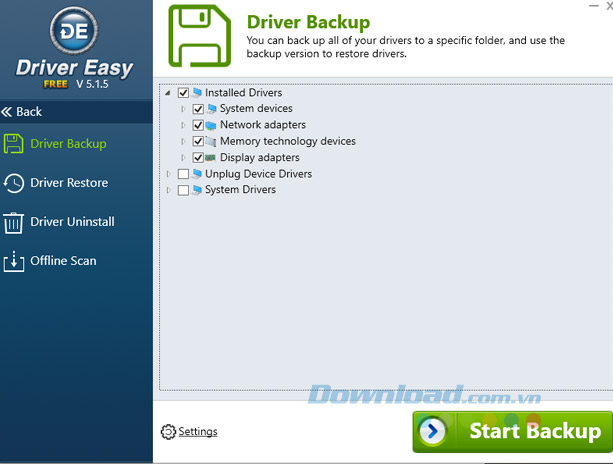Image resolution: width=613 pixels, height=464 pixels.
Task: Expand the System devices node
Action: pyautogui.click(x=183, y=109)
